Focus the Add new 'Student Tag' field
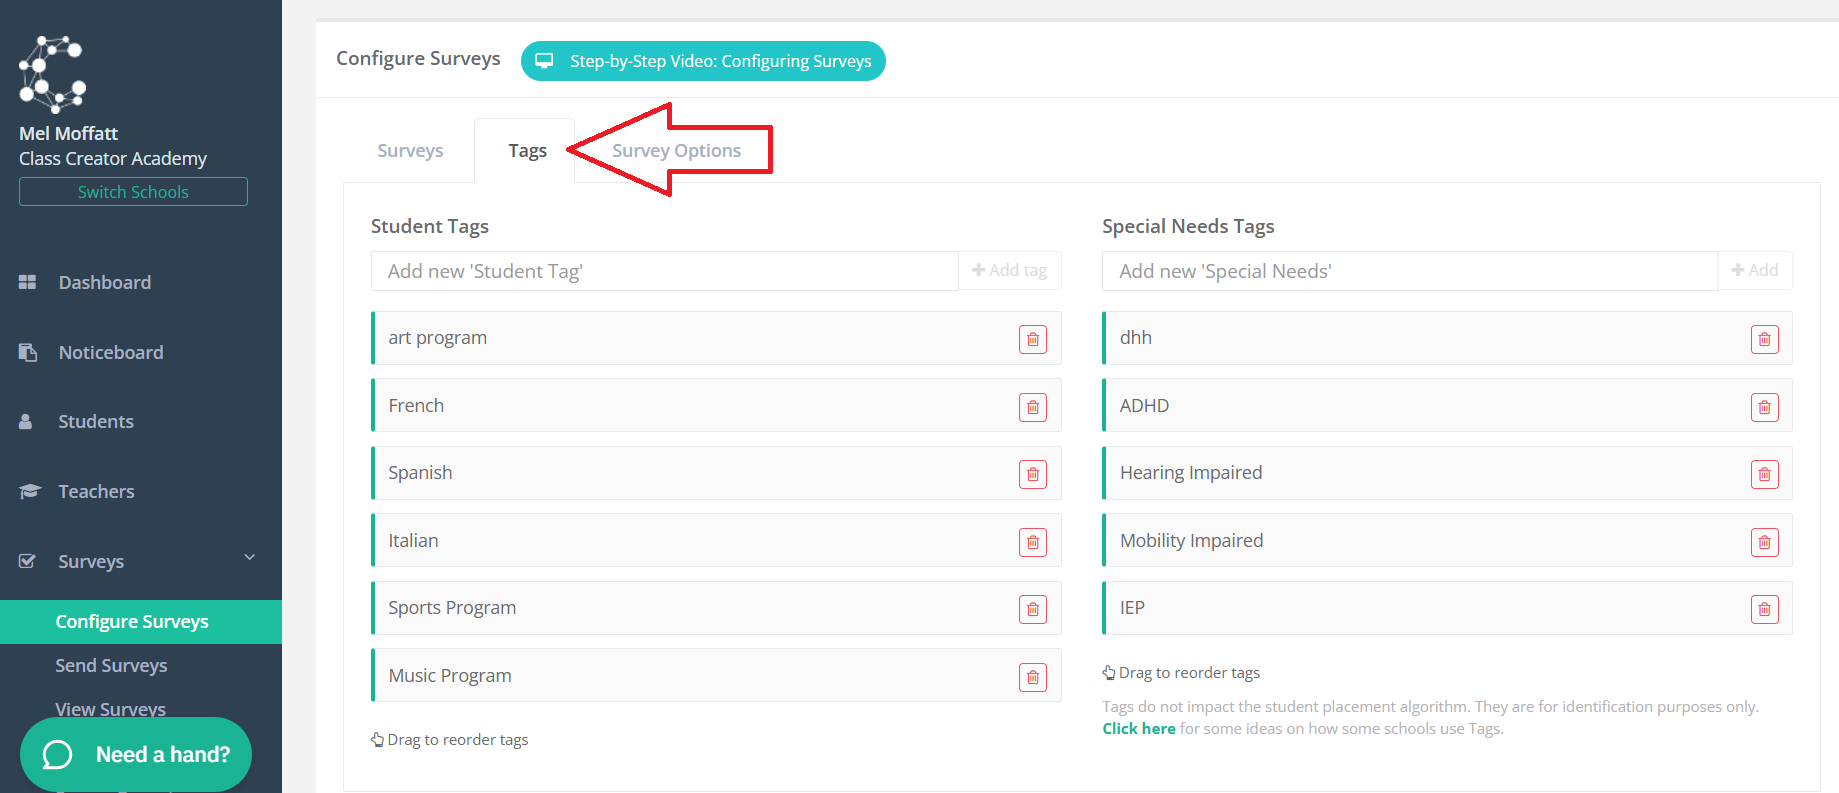 [665, 271]
